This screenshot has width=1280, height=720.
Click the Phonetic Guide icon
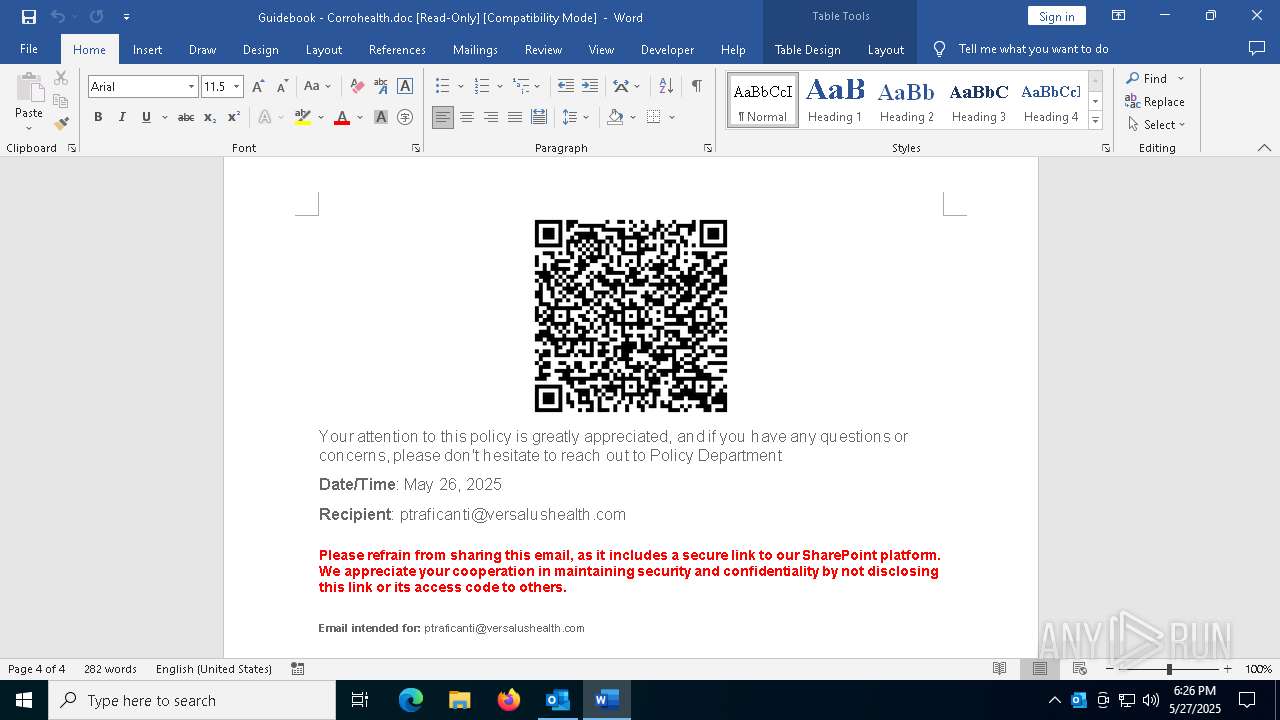(x=381, y=87)
